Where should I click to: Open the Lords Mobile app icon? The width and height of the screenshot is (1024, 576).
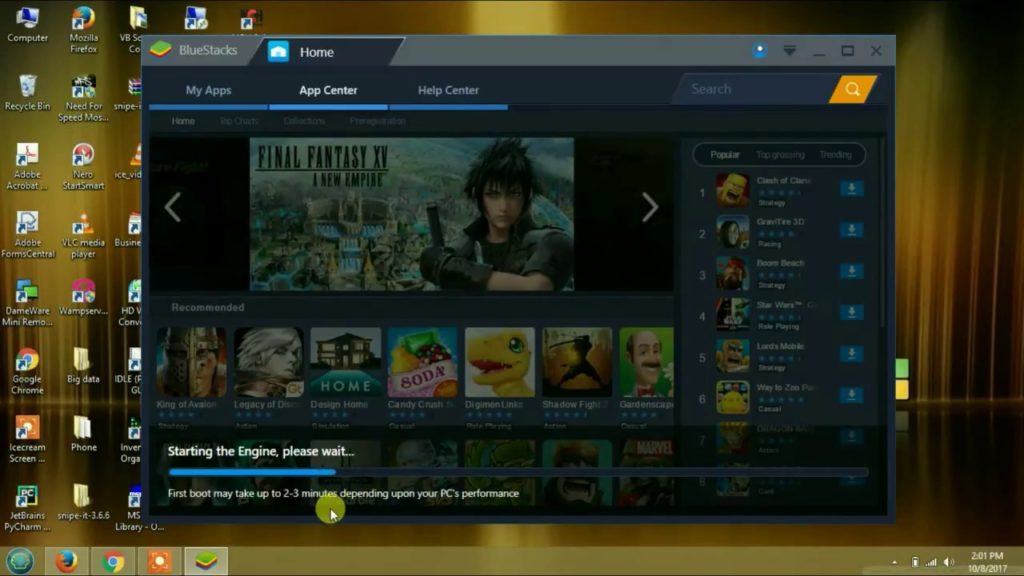[x=733, y=356]
